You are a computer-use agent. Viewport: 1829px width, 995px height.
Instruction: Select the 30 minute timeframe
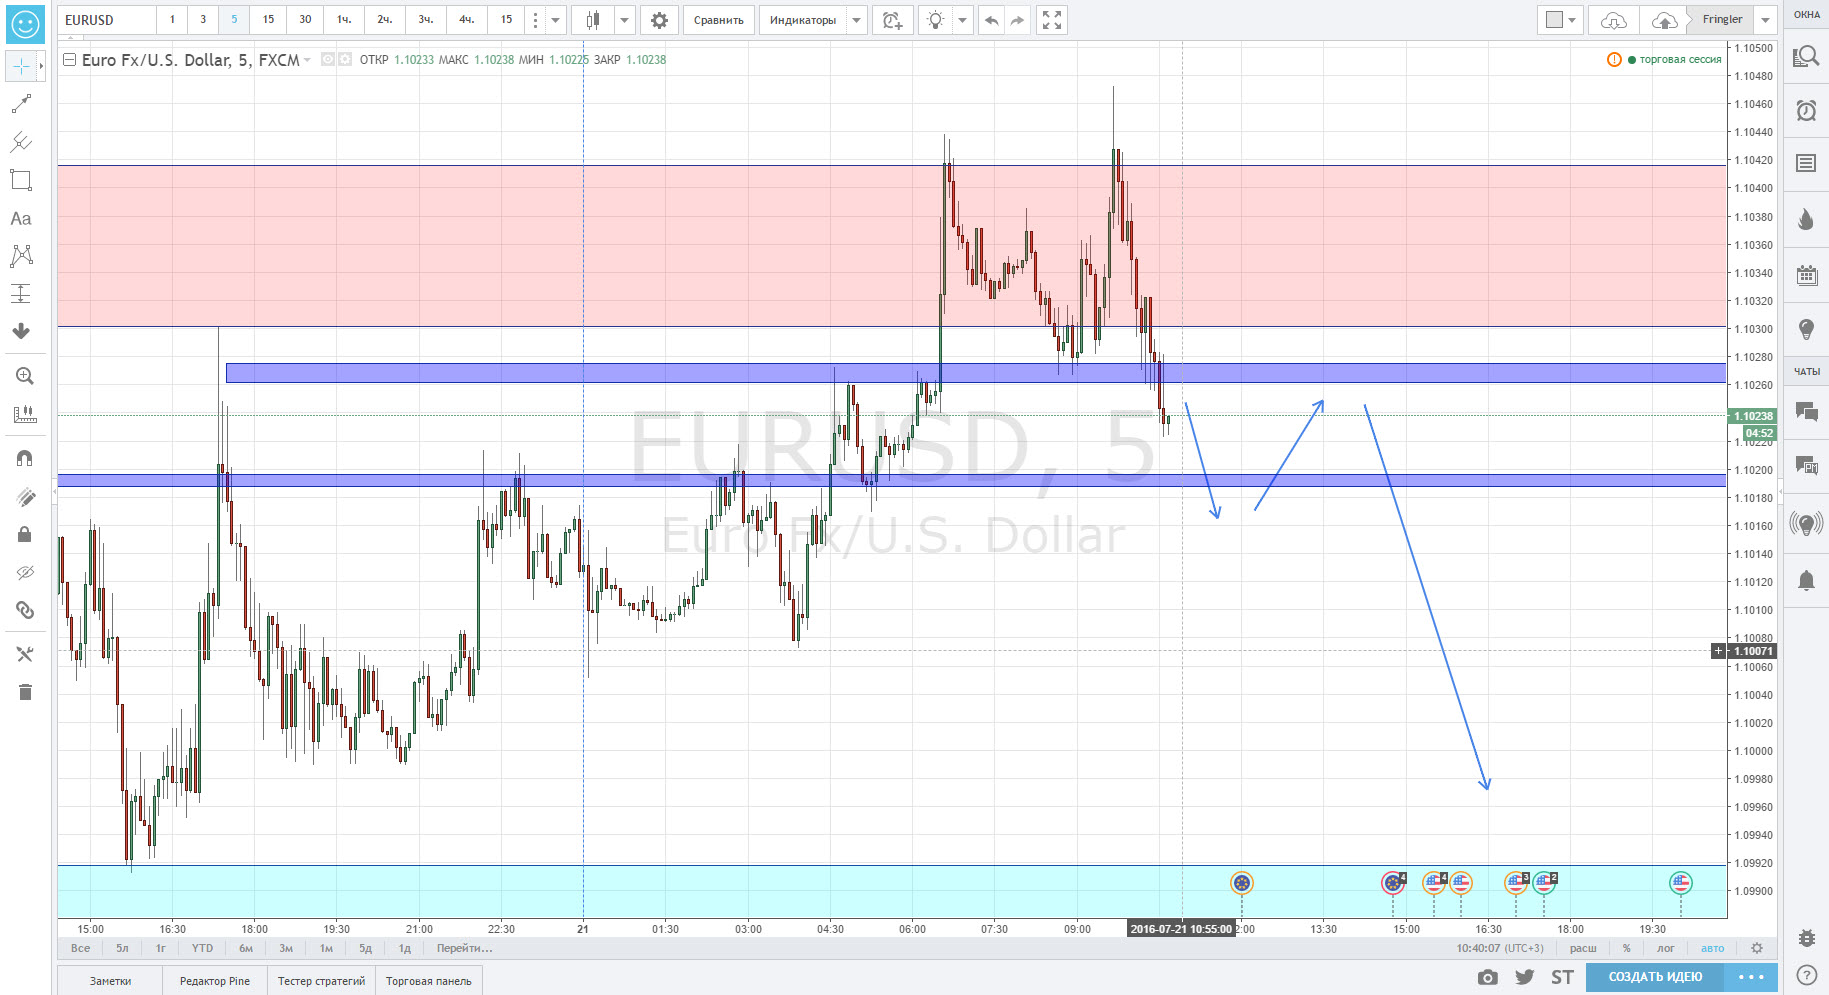pos(305,20)
